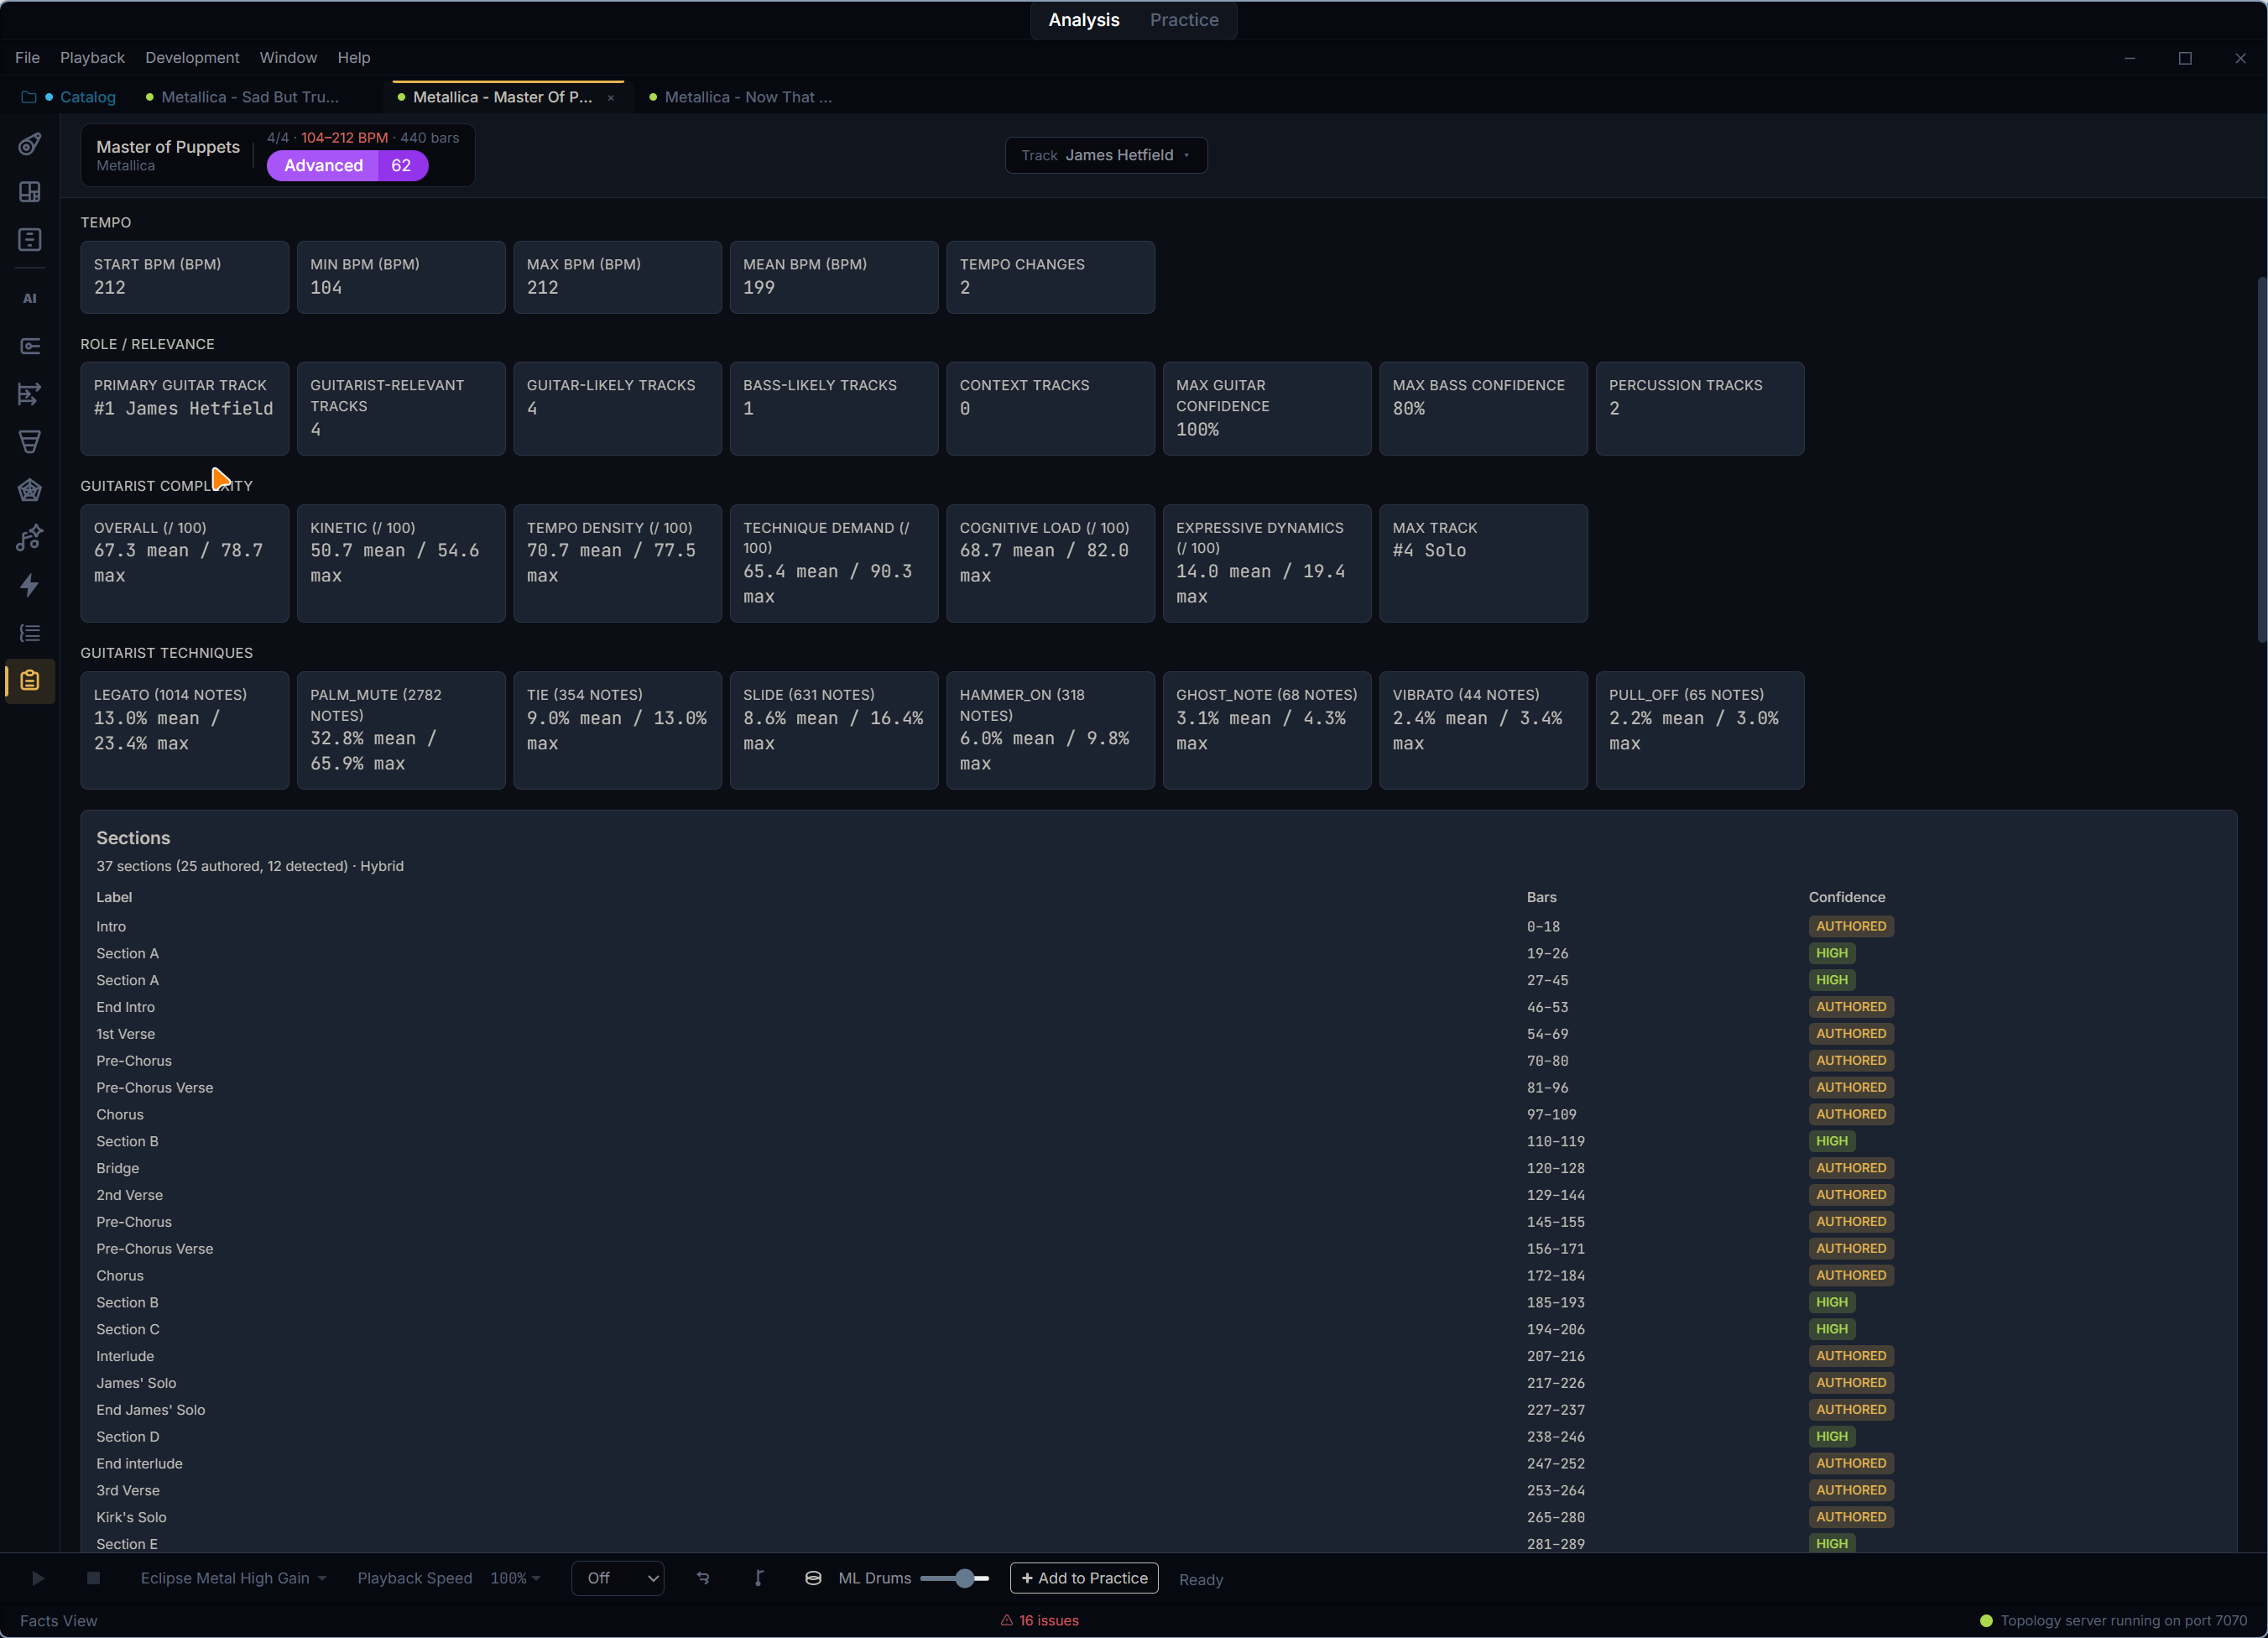Select the Section D row
Image resolution: width=2268 pixels, height=1638 pixels.
tap(1158, 1437)
